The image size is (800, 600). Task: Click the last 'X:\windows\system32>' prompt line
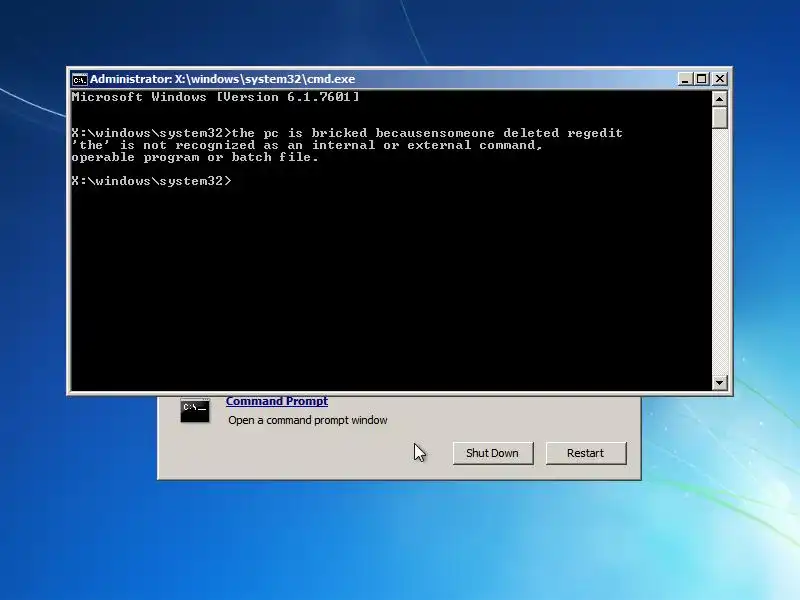(152, 181)
